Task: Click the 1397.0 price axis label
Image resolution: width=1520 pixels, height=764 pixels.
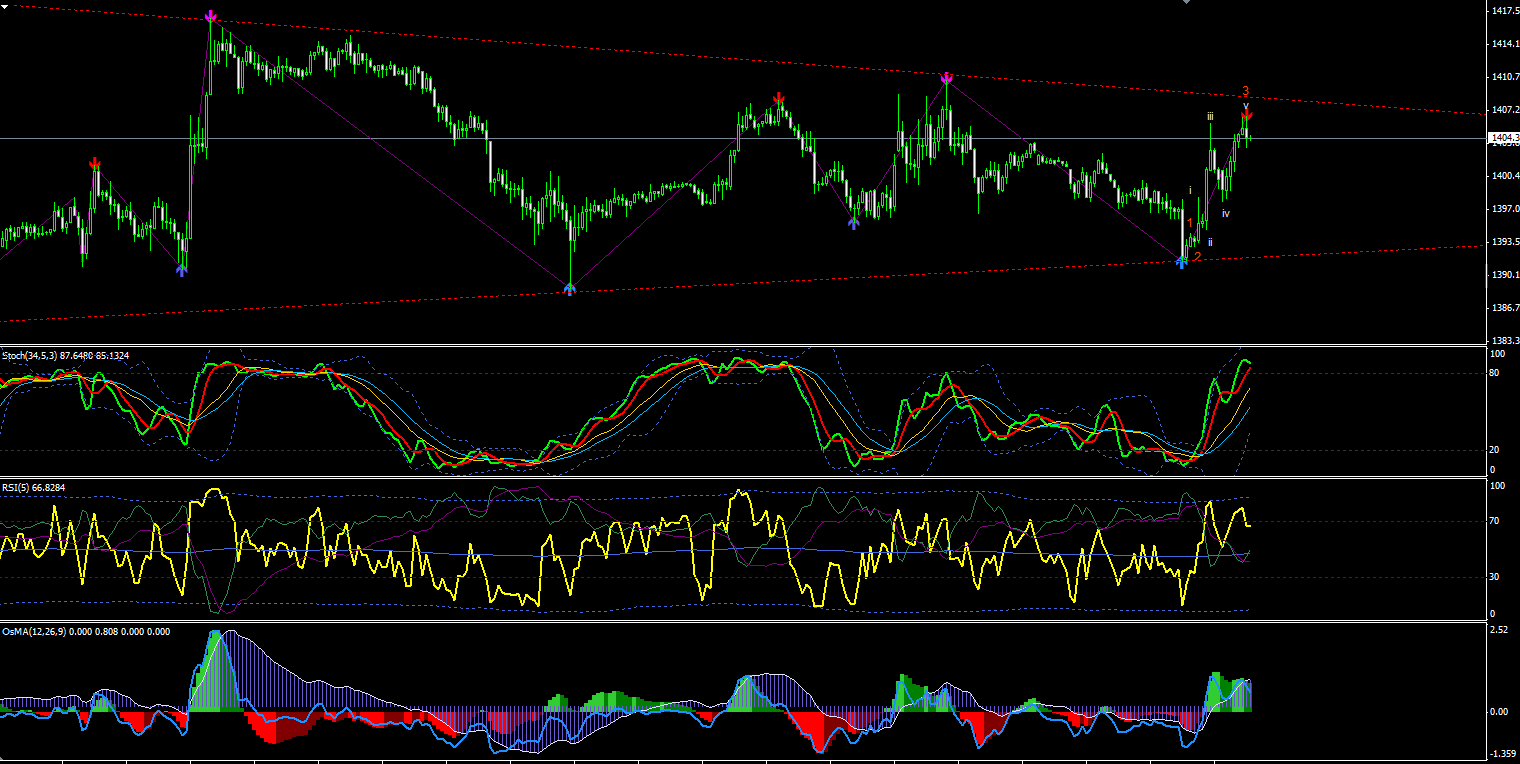Action: click(1505, 209)
